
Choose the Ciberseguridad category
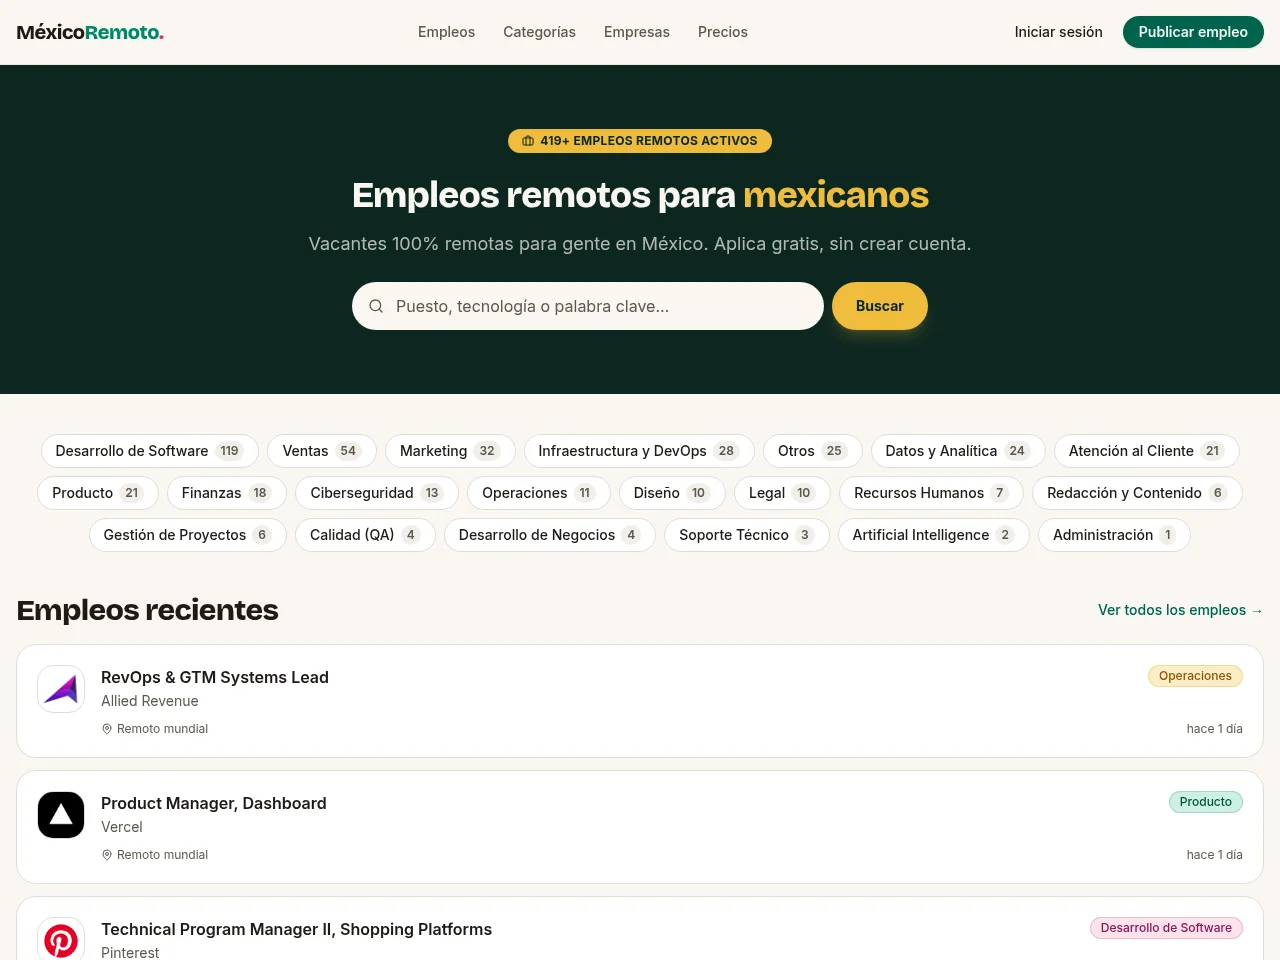pos(377,493)
